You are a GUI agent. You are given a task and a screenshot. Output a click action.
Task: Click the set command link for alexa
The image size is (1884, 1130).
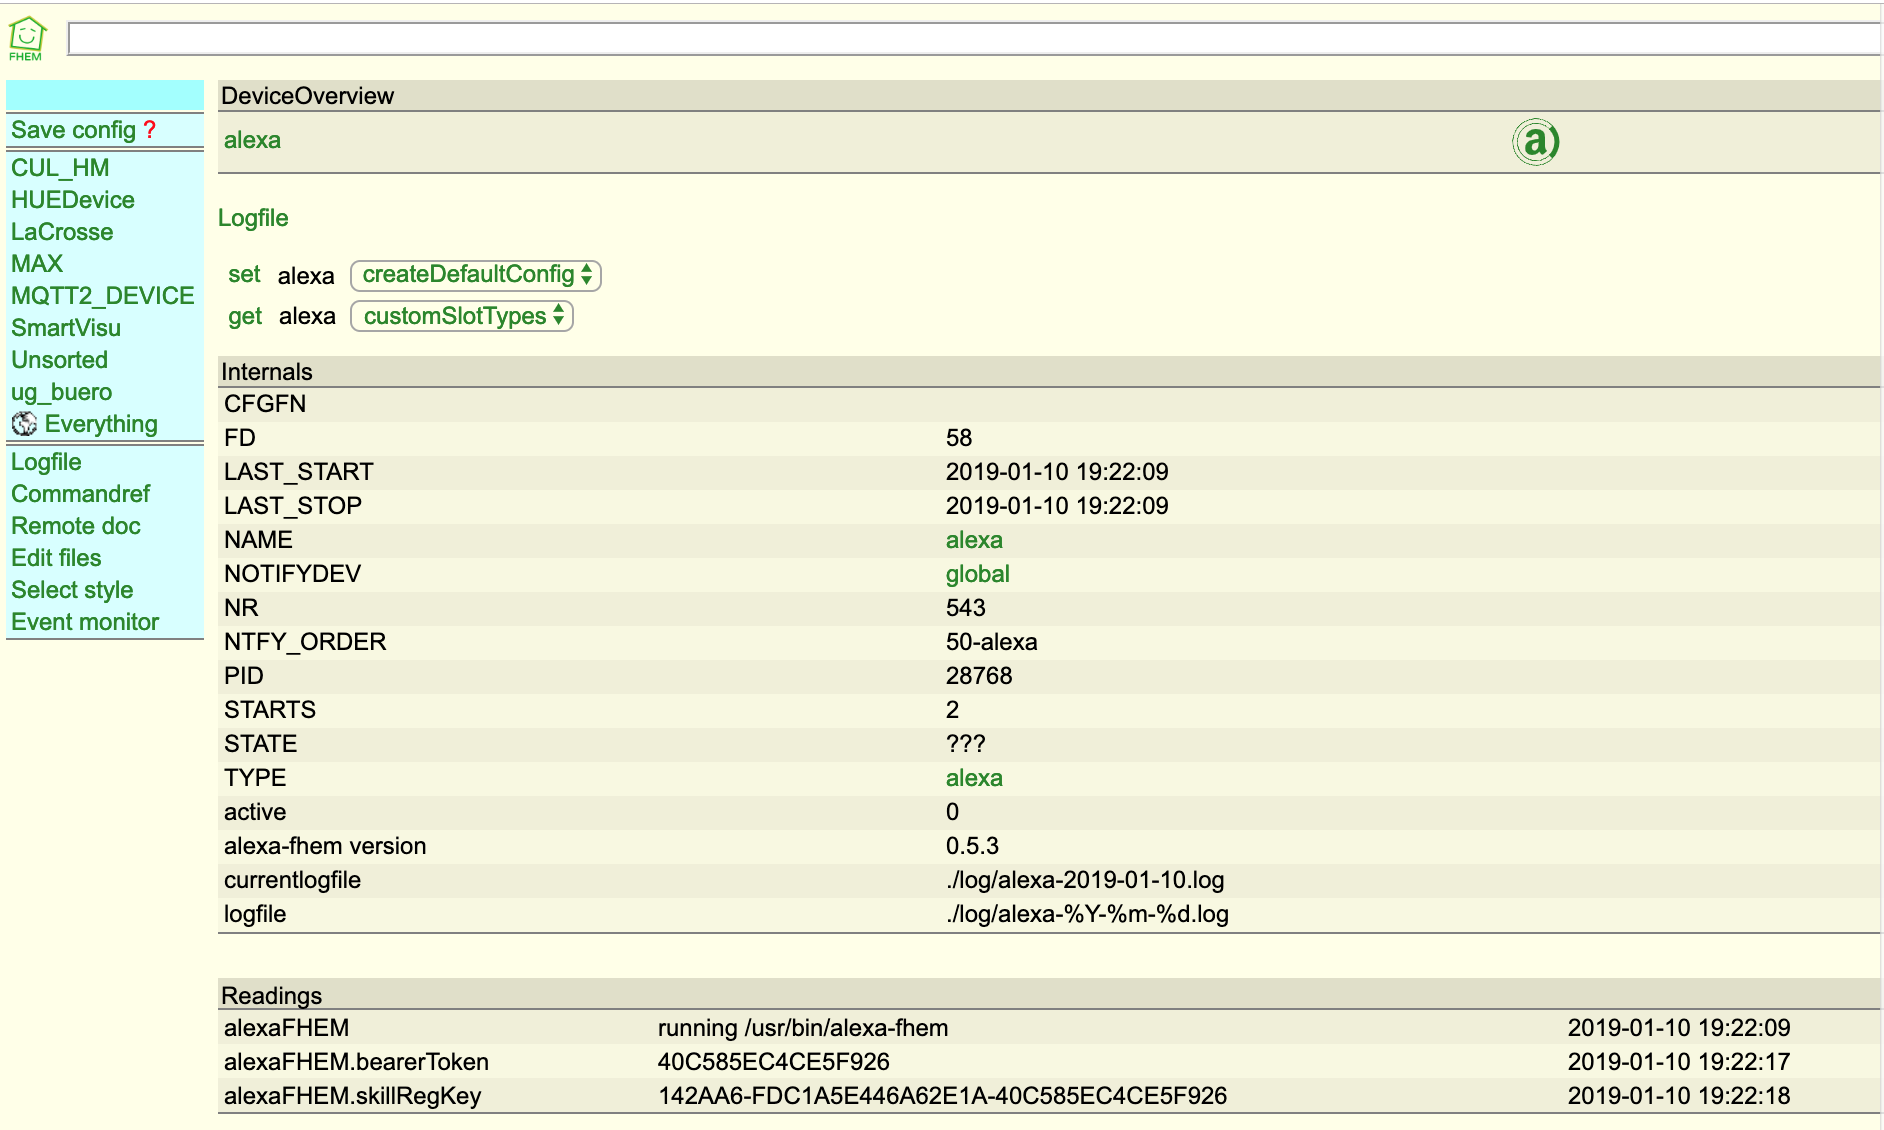[244, 275]
